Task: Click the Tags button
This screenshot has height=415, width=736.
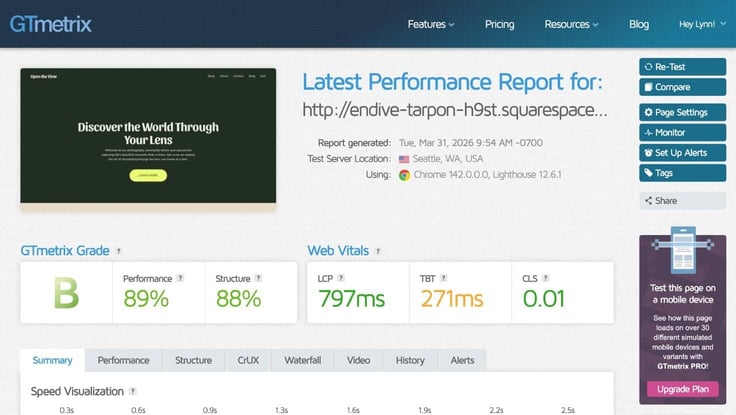Action: pos(682,173)
